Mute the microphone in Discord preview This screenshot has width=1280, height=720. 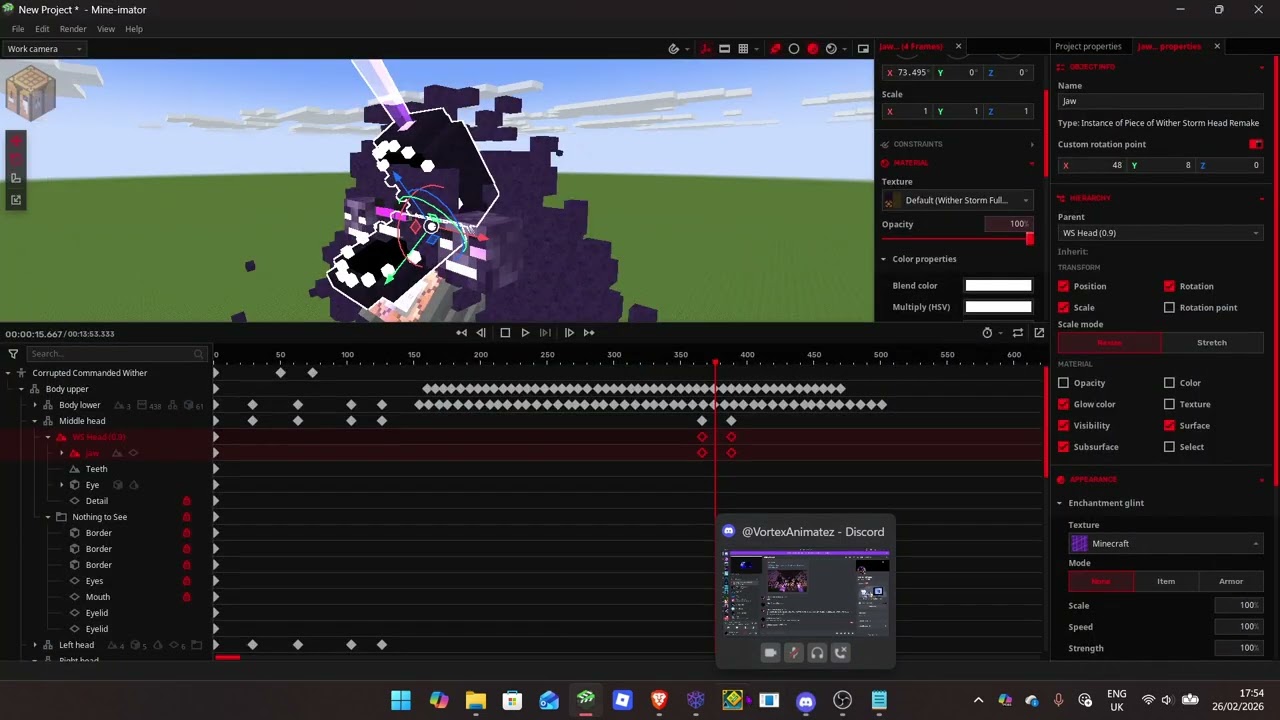(x=793, y=653)
